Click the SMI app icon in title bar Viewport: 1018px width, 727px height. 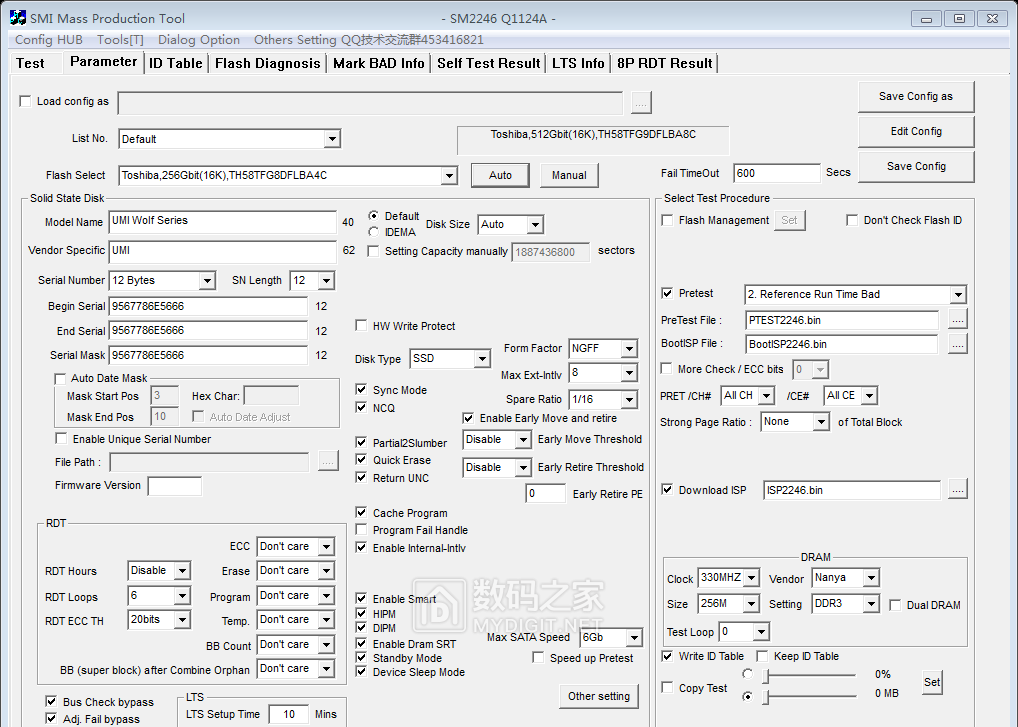coord(17,18)
